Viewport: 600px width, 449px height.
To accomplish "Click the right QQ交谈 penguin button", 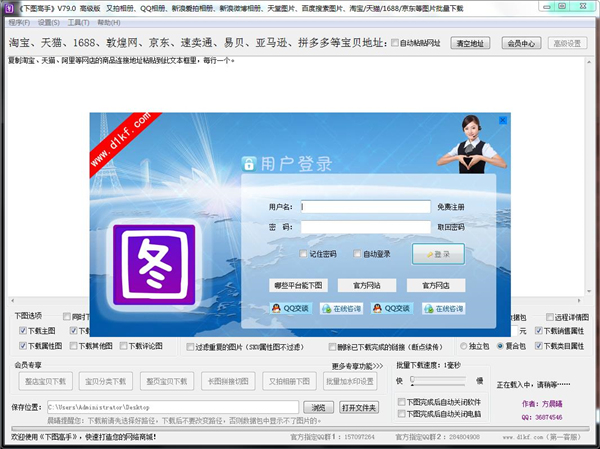I will pyautogui.click(x=391, y=308).
